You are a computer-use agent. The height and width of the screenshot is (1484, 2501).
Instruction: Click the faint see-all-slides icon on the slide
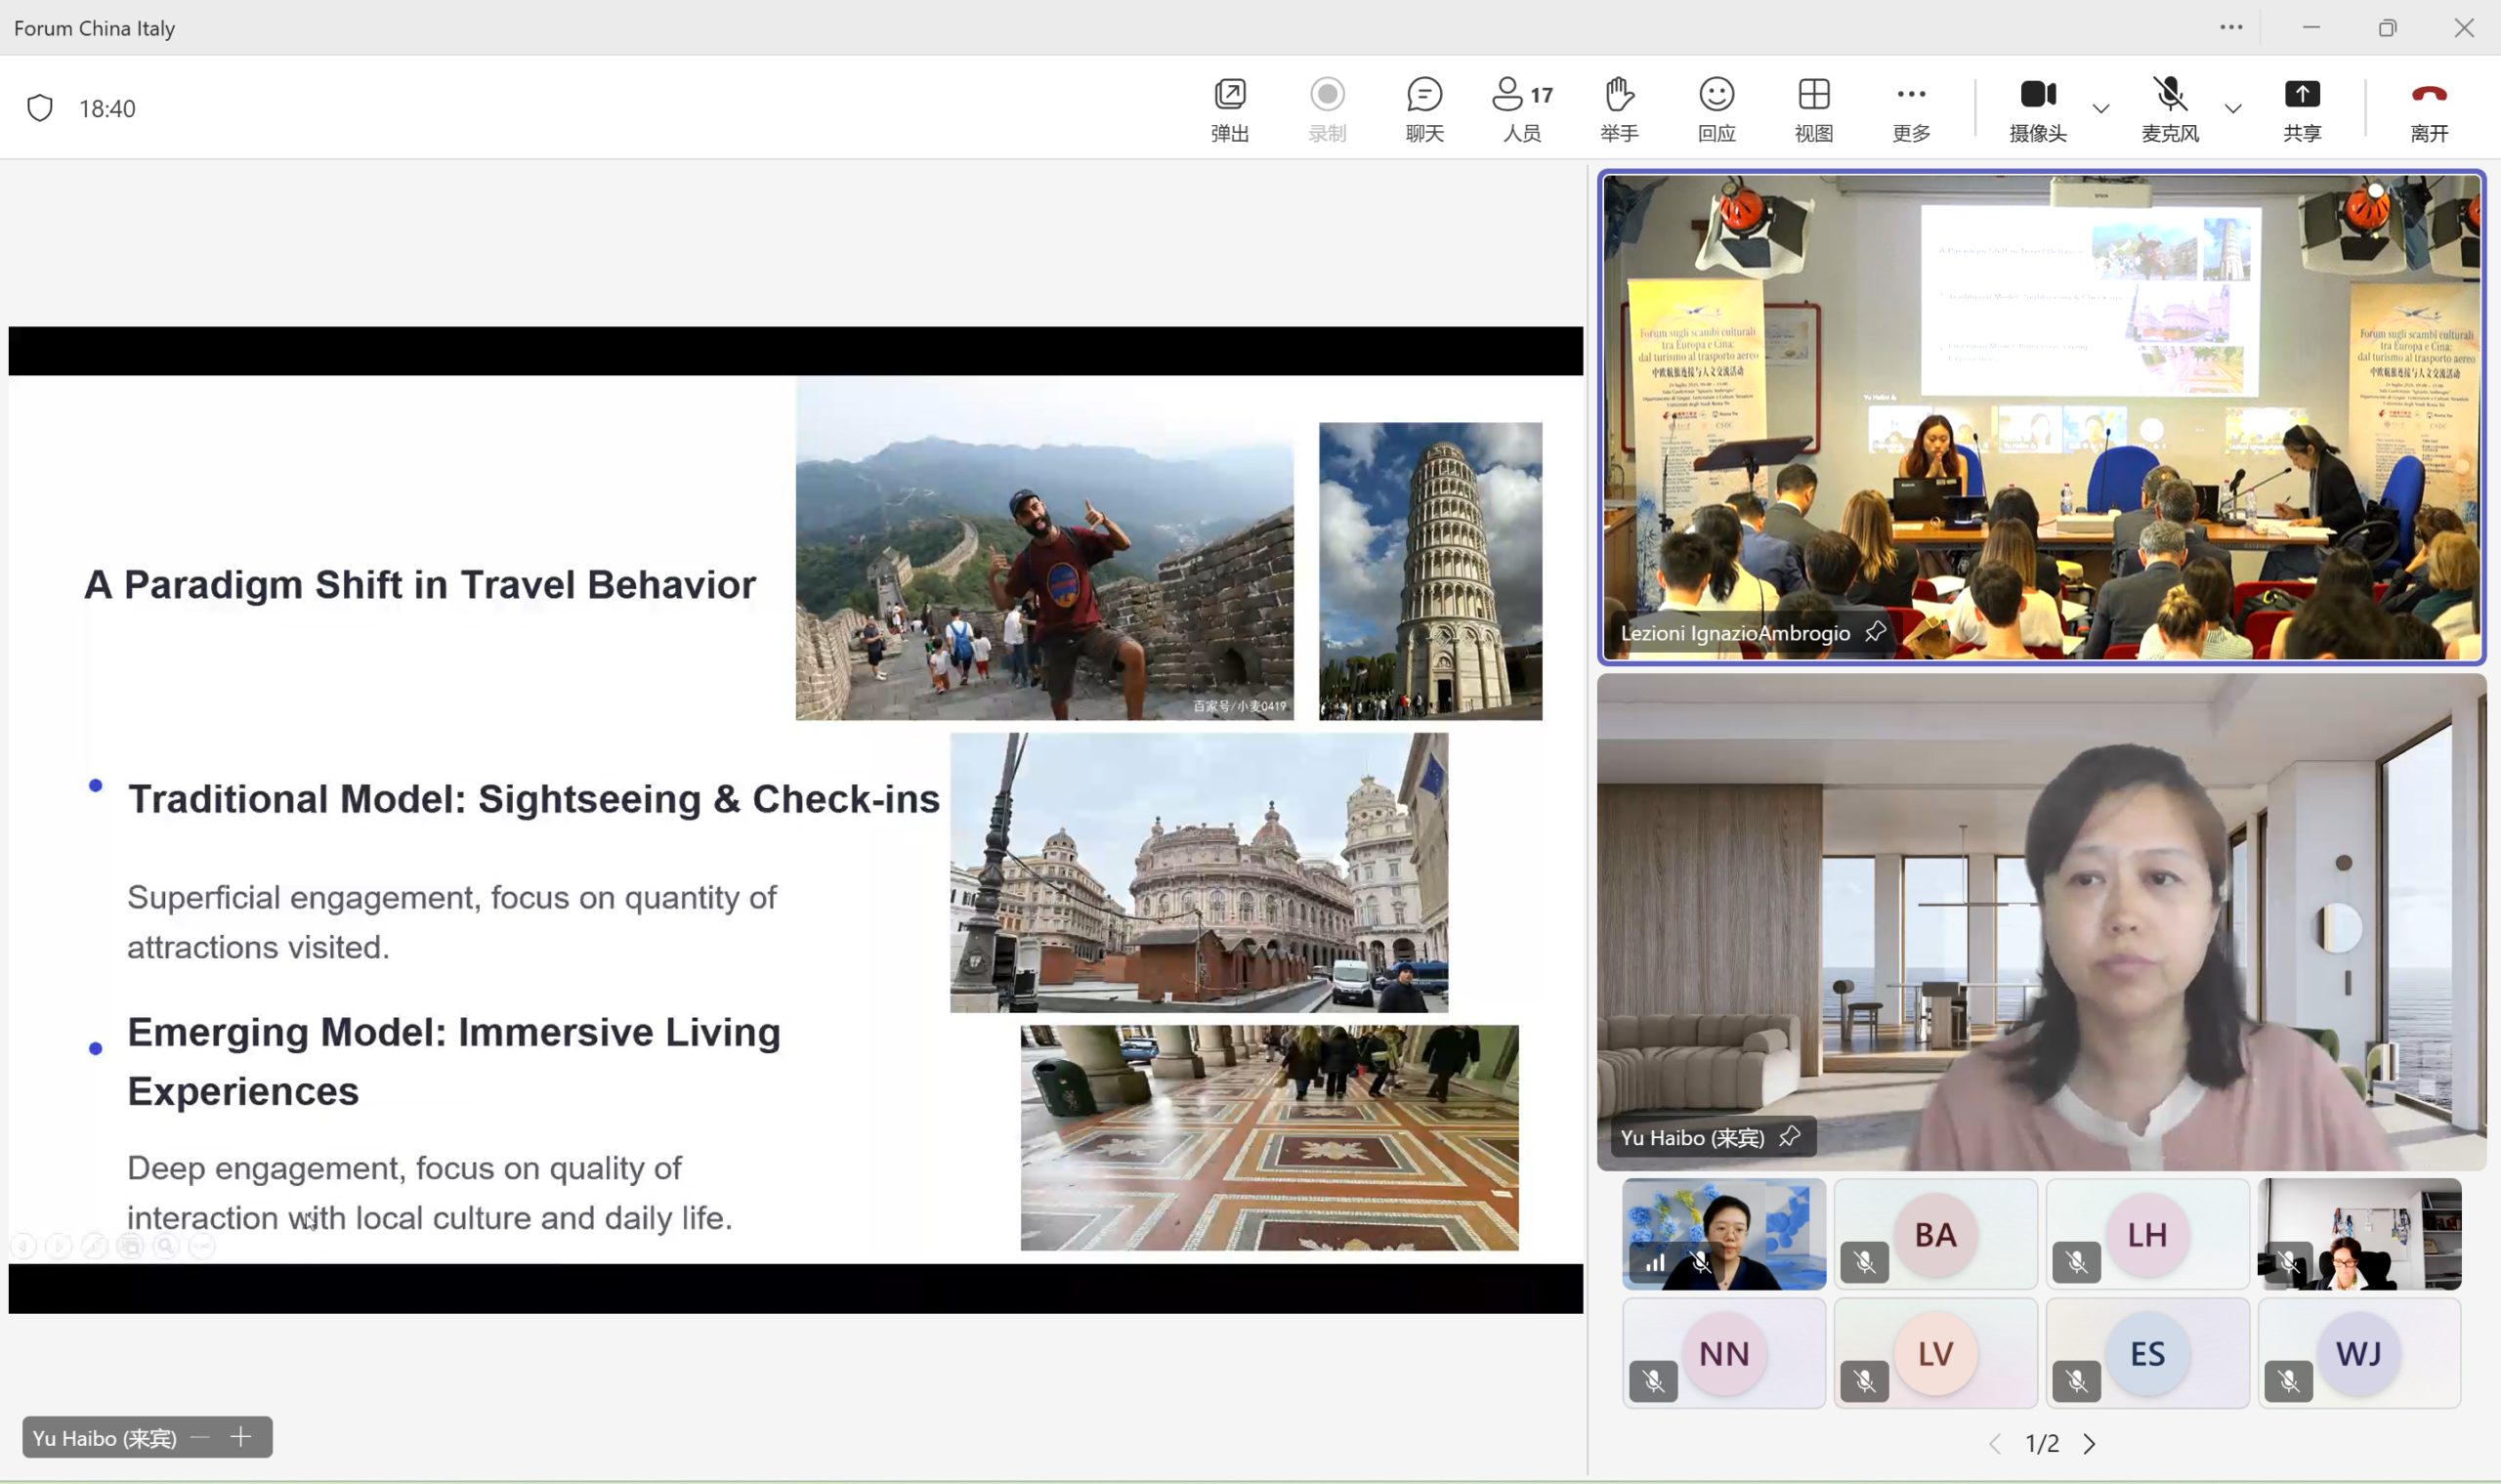click(130, 1246)
